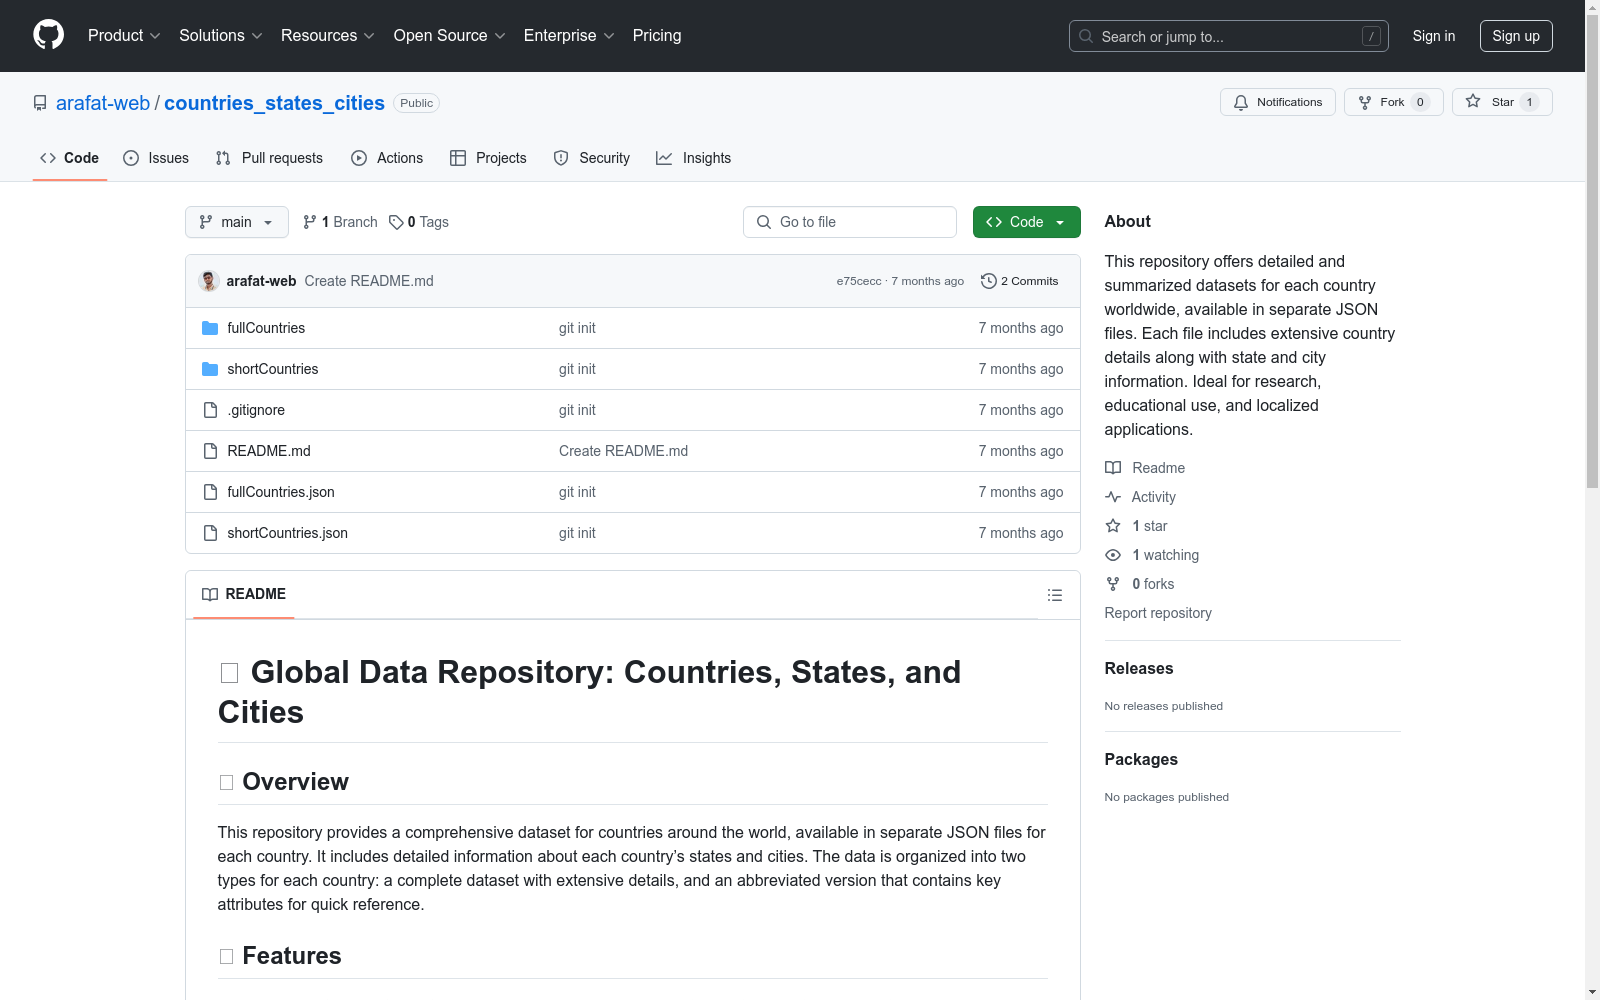Click the repository book icon beside arafat-web
Image resolution: width=1600 pixels, height=1000 pixels.
40,103
